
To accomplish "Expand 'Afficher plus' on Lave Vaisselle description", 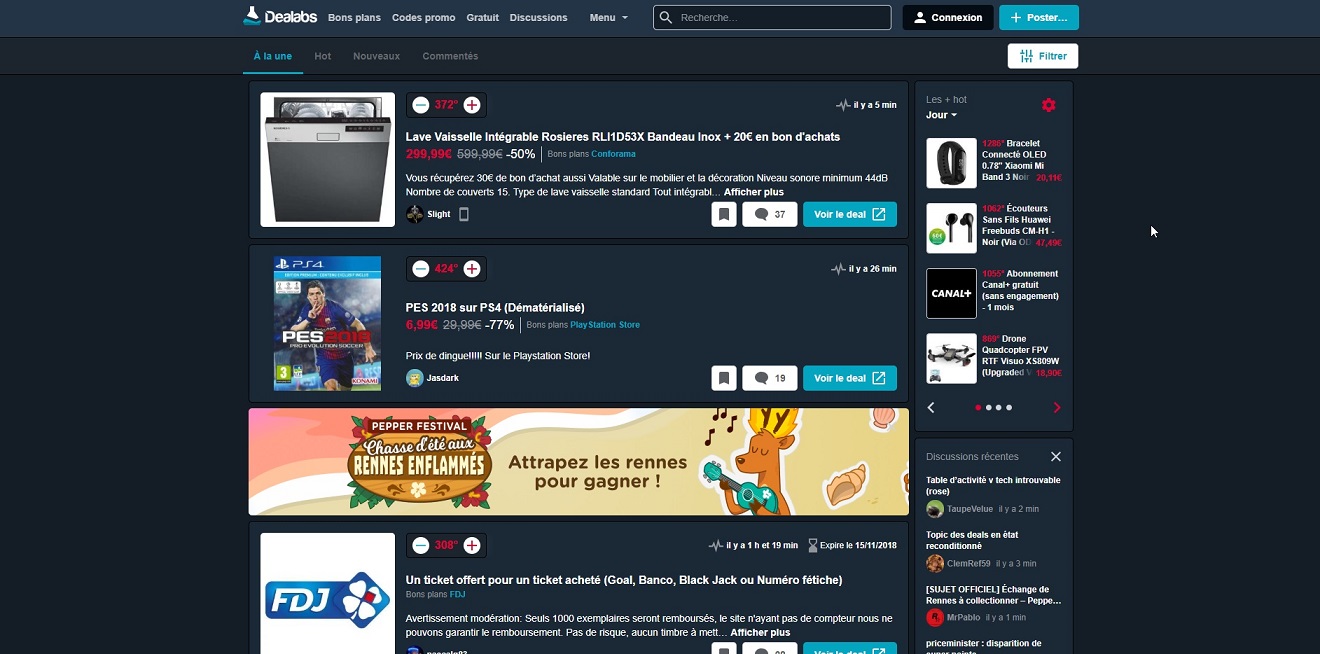I will [x=754, y=192].
